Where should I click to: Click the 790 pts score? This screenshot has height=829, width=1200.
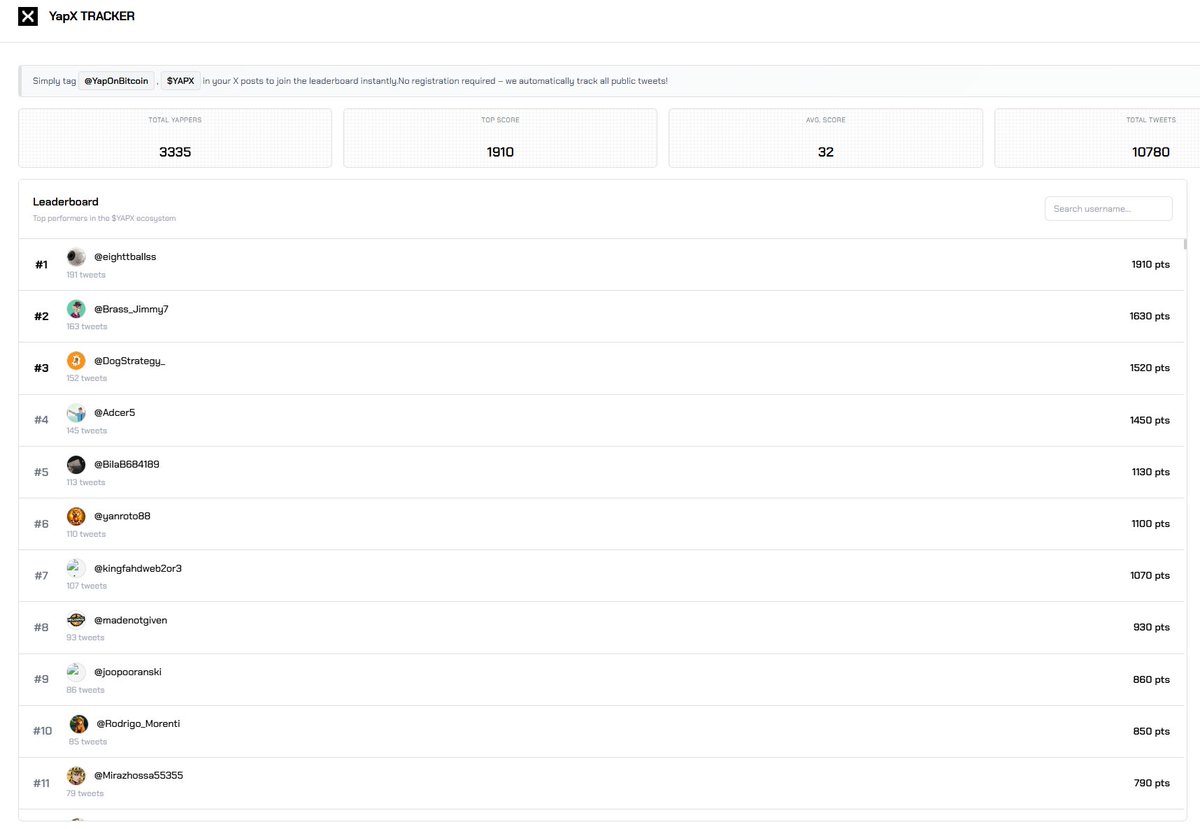(x=1152, y=783)
